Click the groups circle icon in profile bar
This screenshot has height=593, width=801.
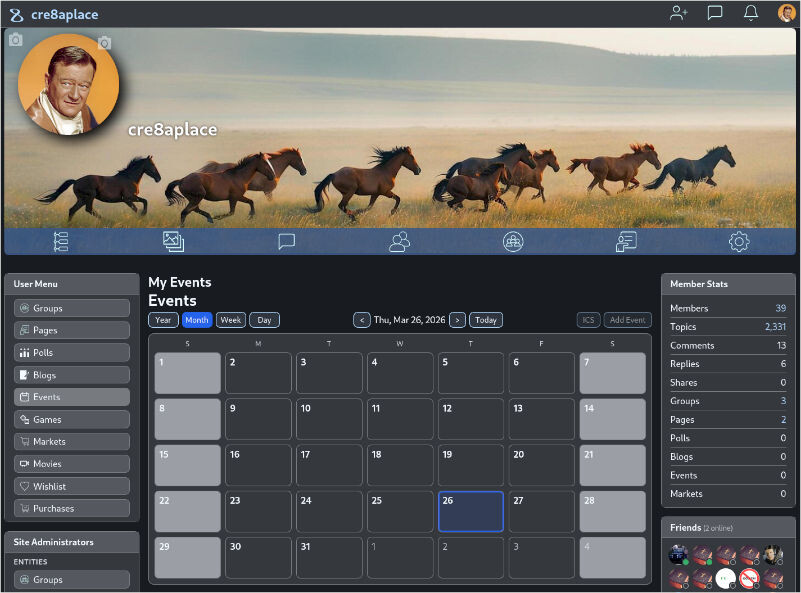(x=513, y=241)
